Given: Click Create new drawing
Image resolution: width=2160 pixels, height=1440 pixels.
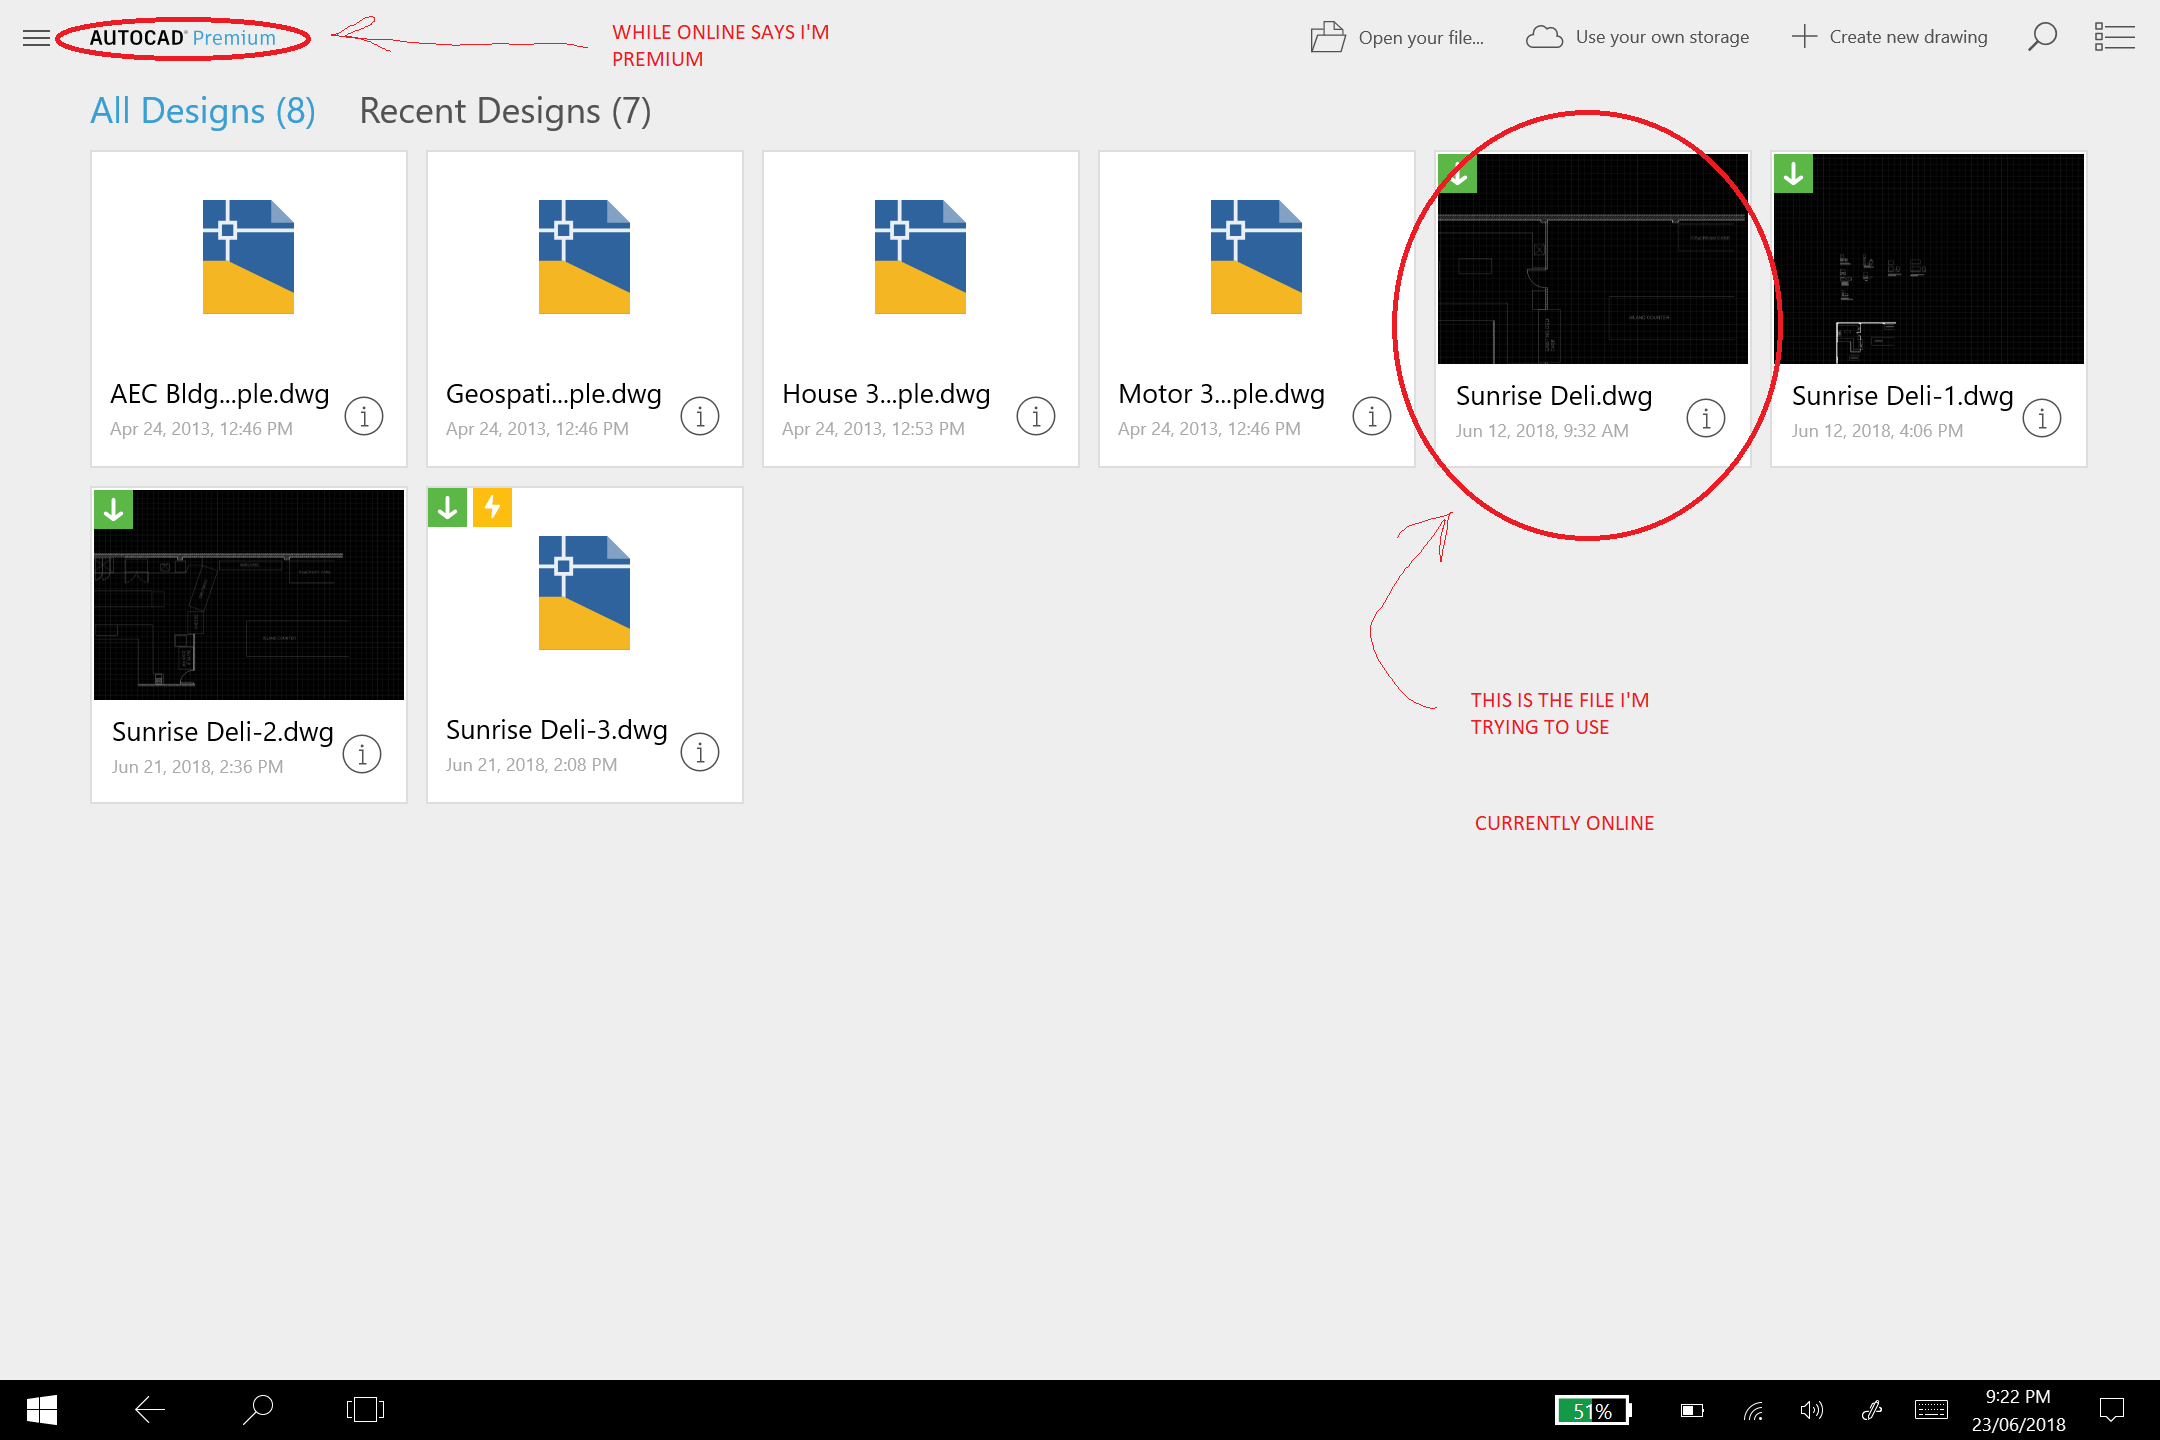Looking at the screenshot, I should point(1889,37).
